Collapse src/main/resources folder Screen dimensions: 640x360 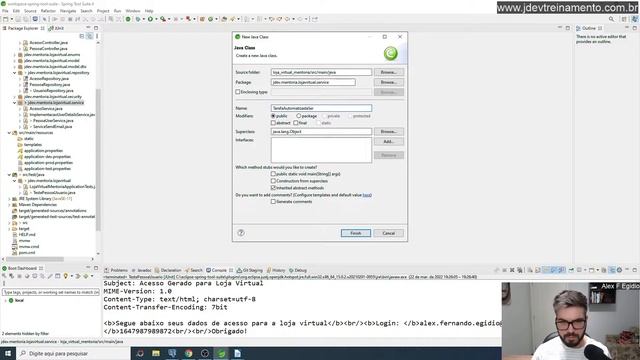point(9,133)
